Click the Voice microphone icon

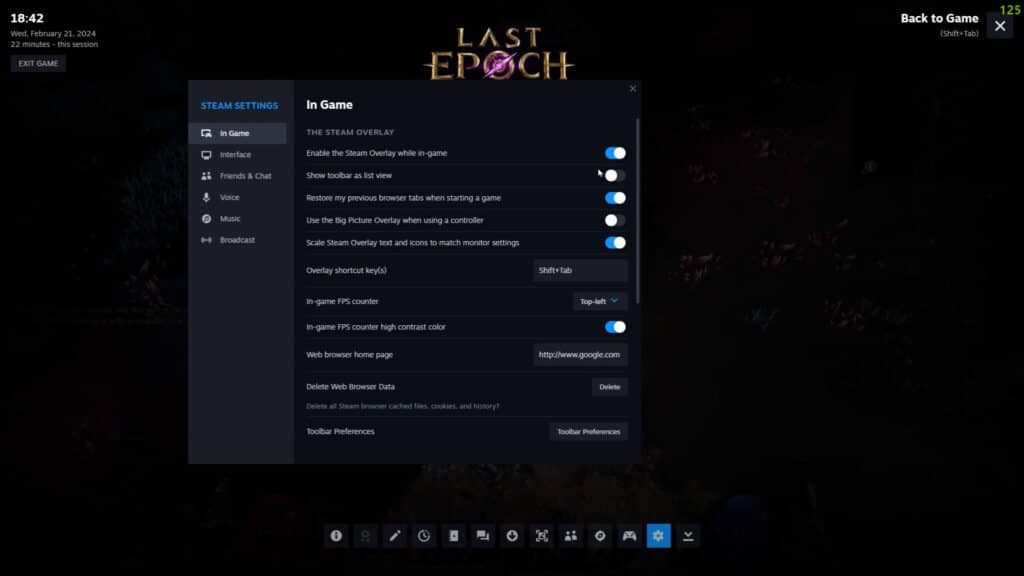(206, 197)
